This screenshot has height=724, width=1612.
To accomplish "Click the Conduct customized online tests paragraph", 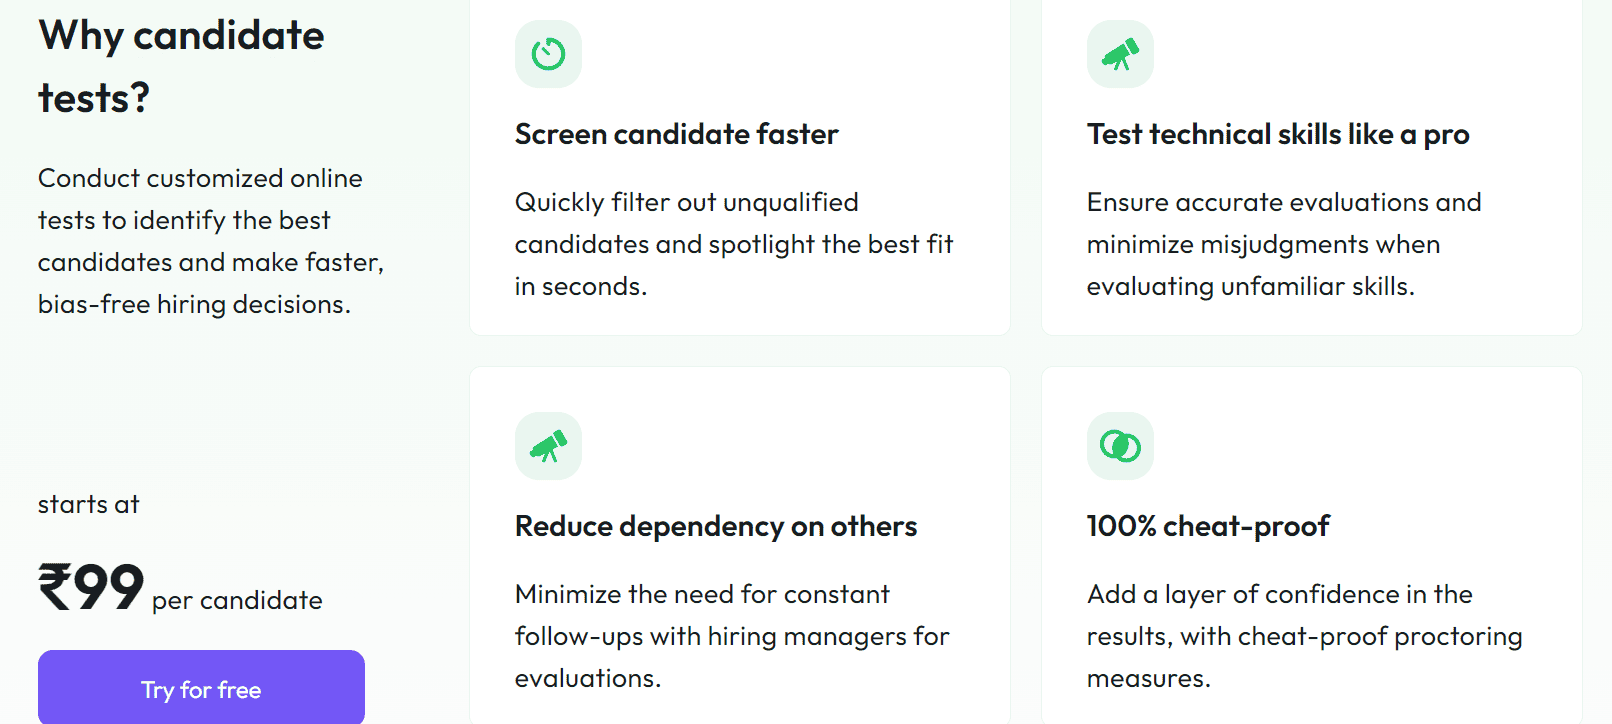I will [210, 241].
